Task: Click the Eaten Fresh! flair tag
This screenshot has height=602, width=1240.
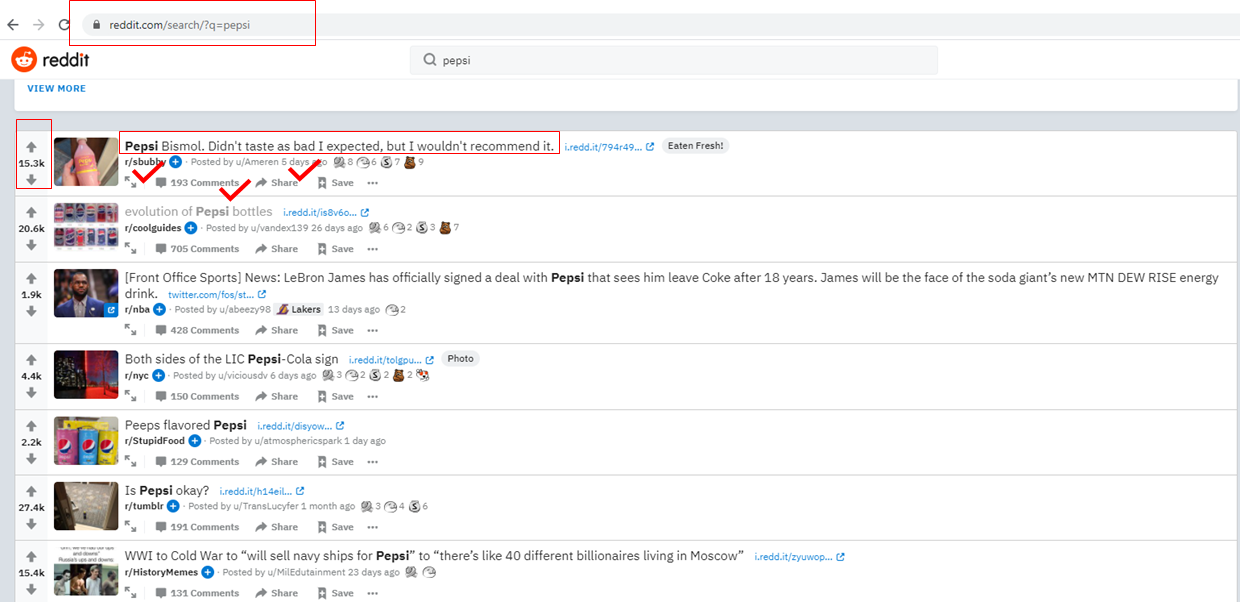Action: click(696, 146)
